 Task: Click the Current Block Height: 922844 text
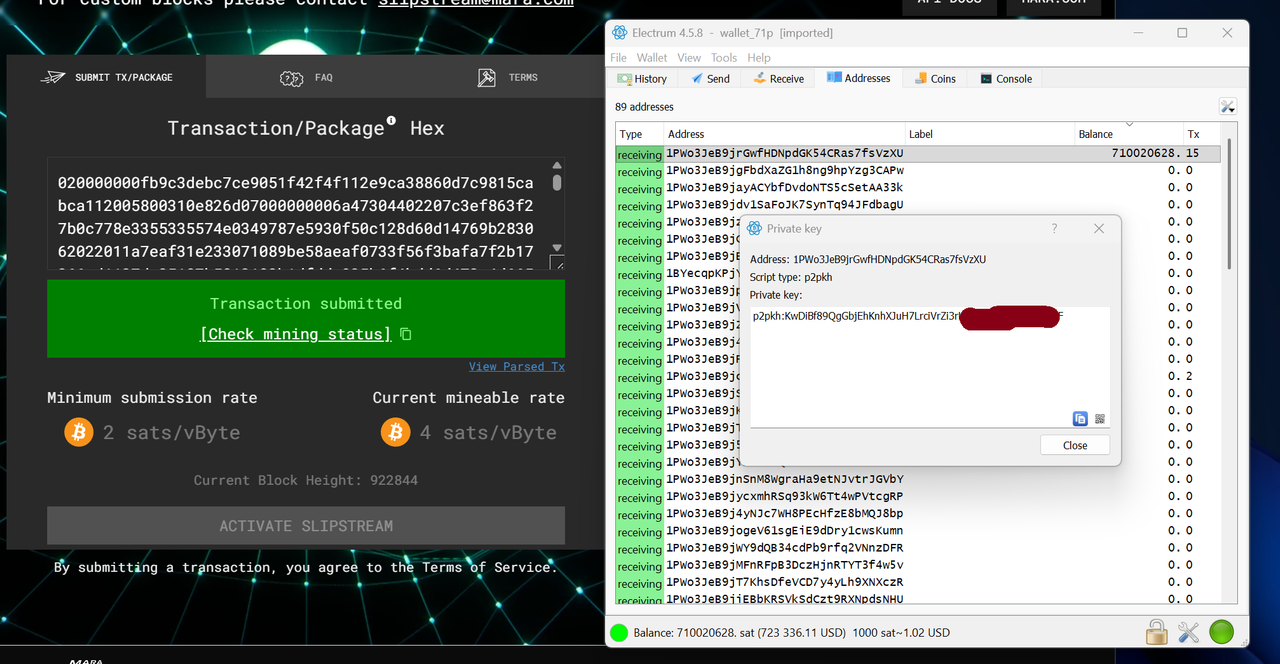pos(306,481)
